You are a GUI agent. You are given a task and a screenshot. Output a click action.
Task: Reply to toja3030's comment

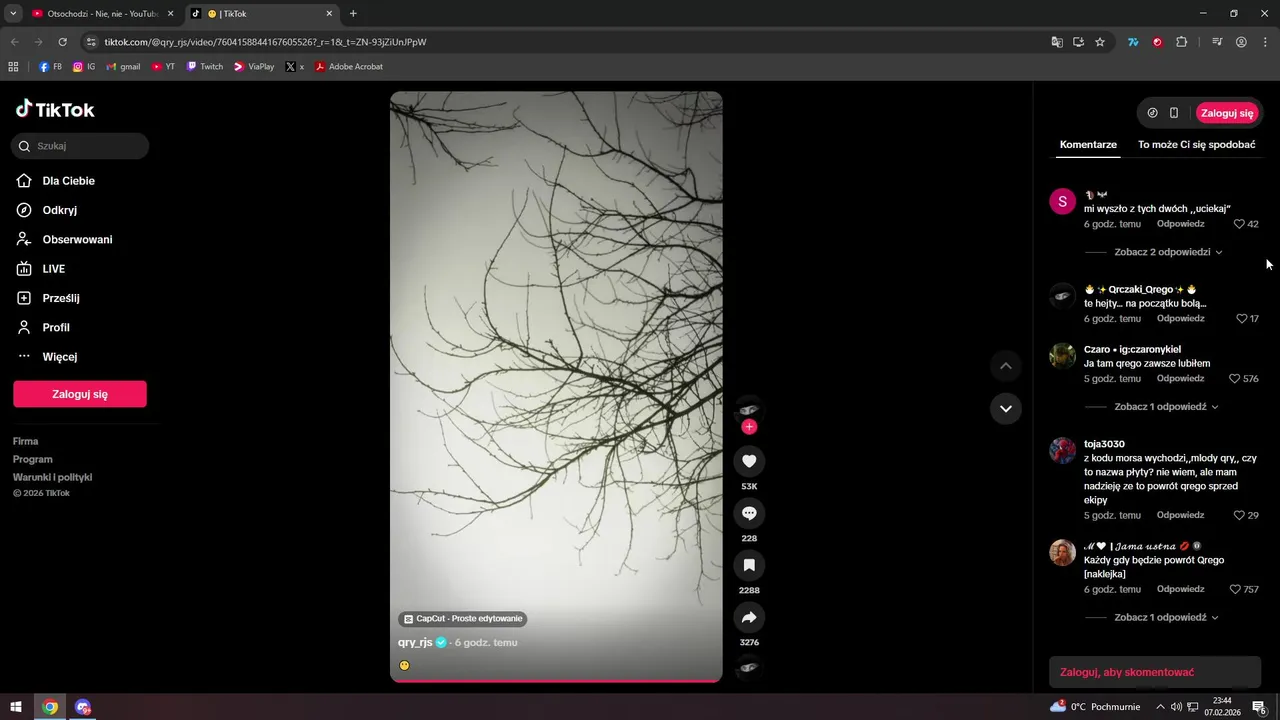point(1181,515)
